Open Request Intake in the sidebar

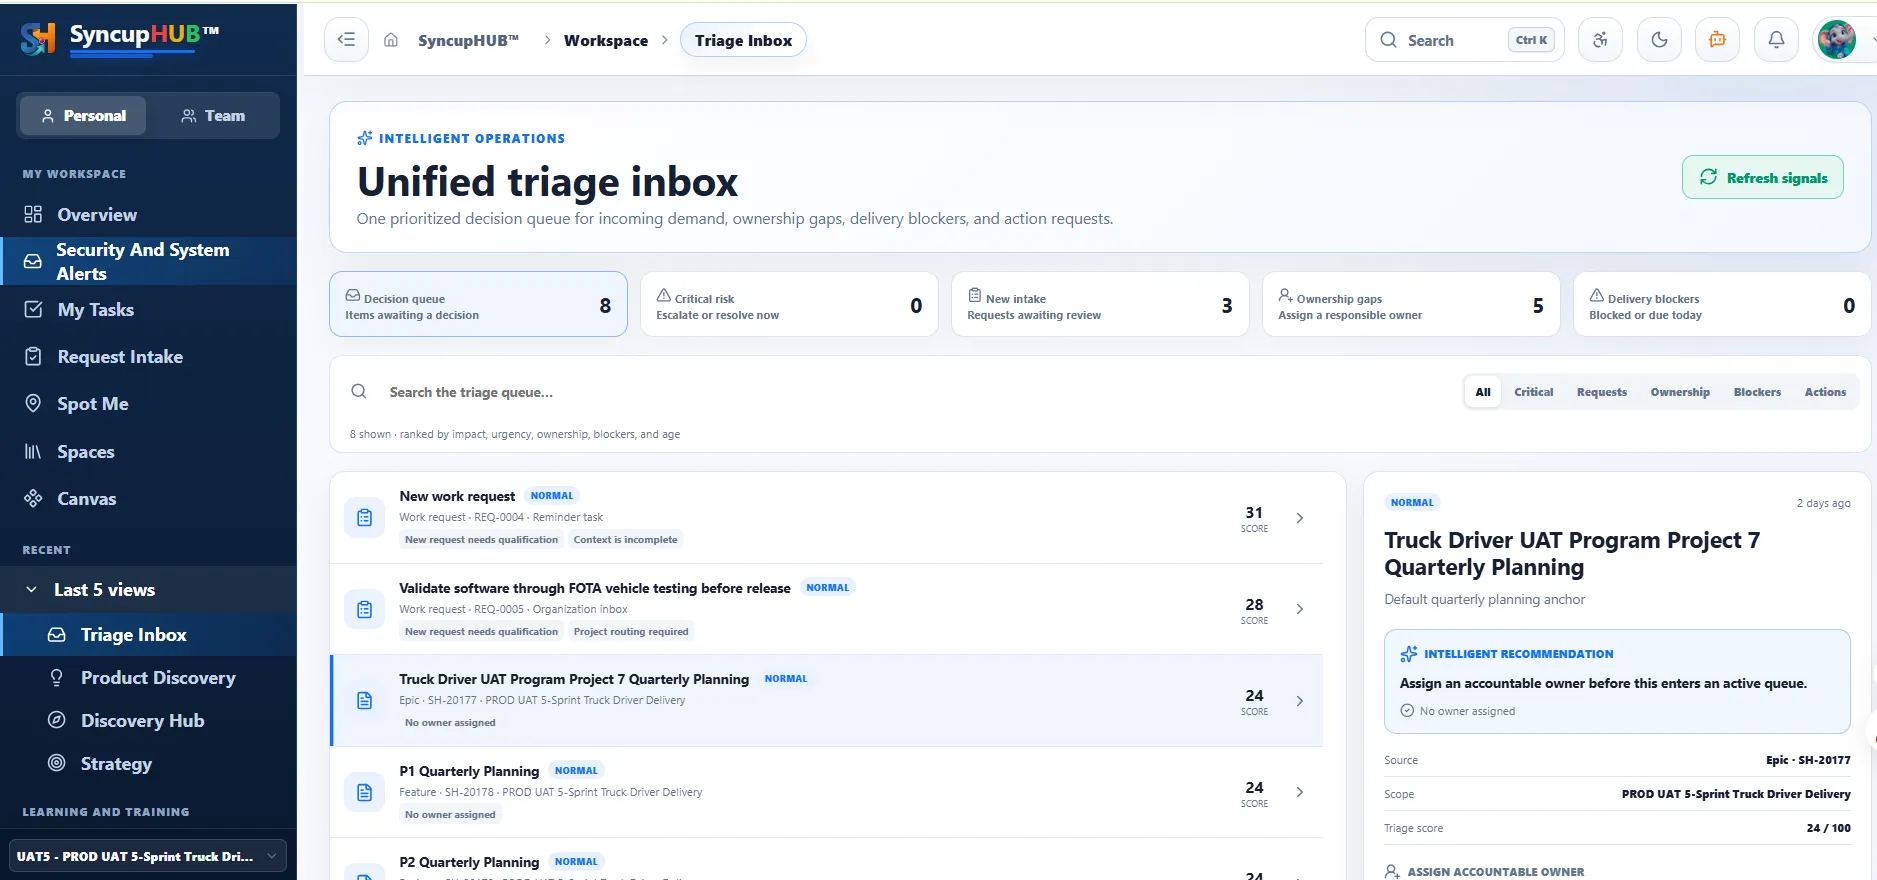148,356
